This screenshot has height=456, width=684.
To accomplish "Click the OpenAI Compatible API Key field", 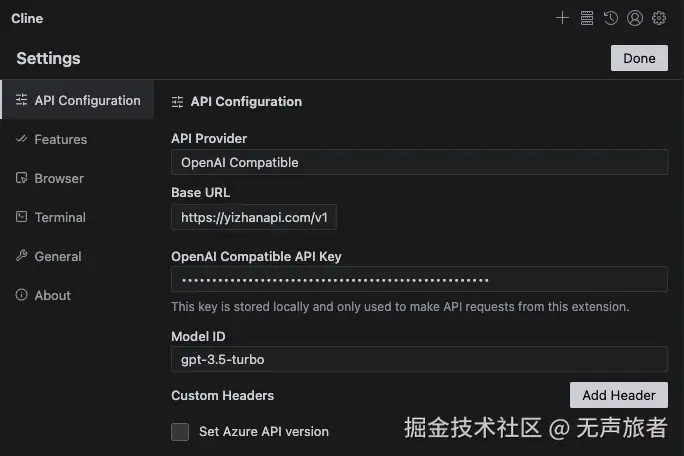I will (419, 280).
